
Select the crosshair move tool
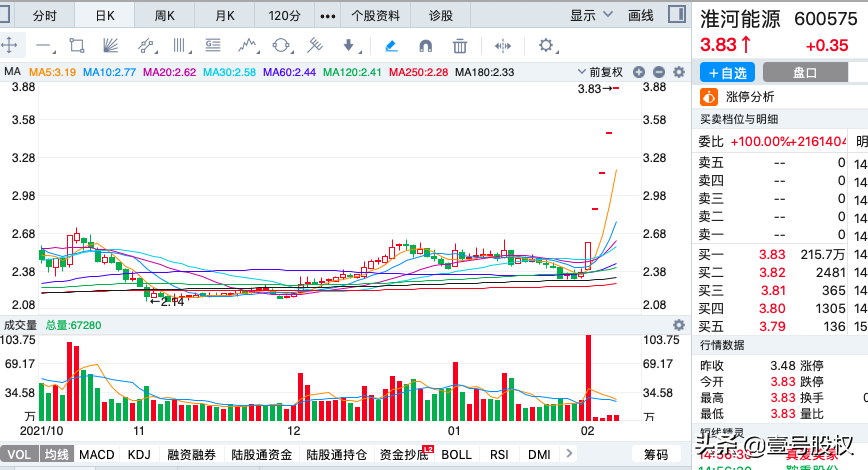click(x=9, y=45)
